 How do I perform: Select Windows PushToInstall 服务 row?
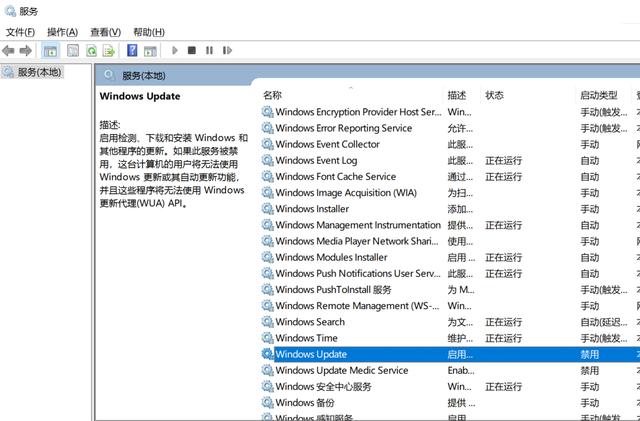451,290
